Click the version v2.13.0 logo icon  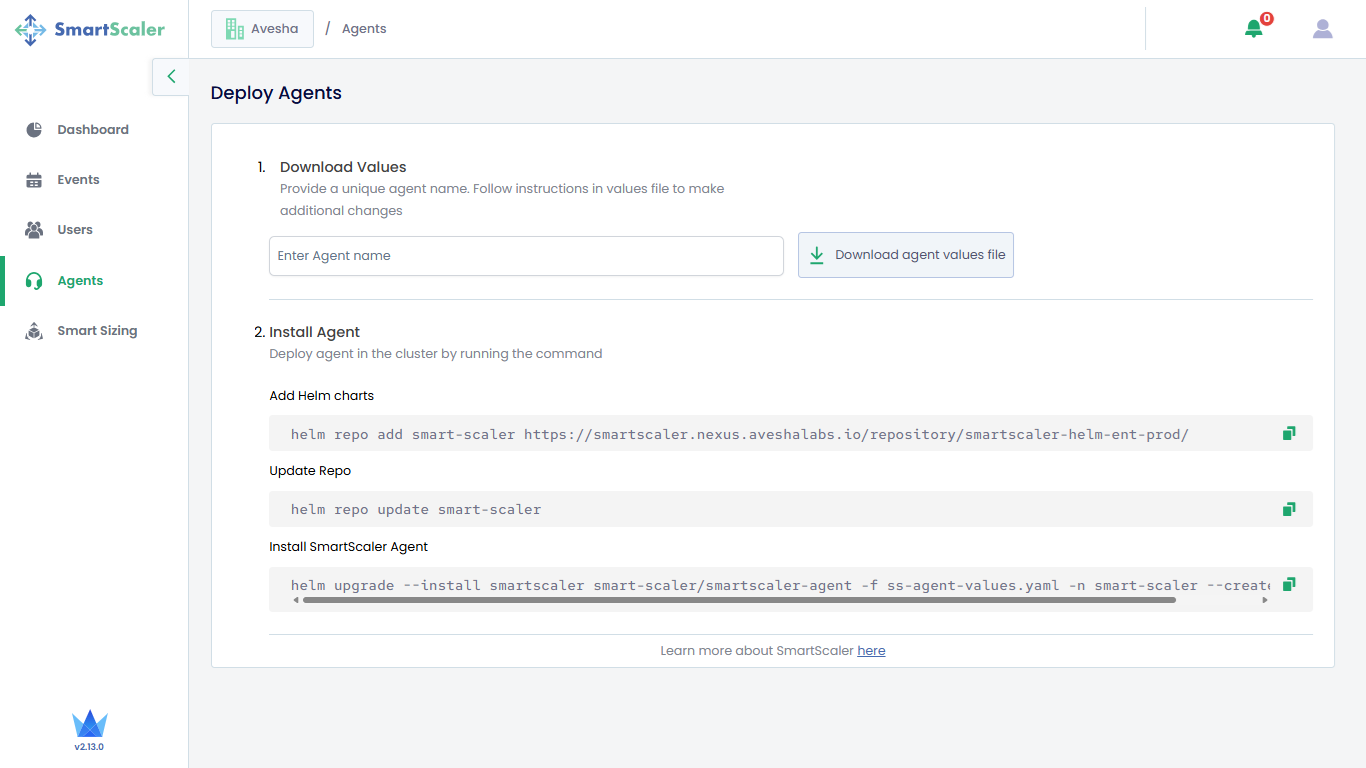tap(89, 724)
